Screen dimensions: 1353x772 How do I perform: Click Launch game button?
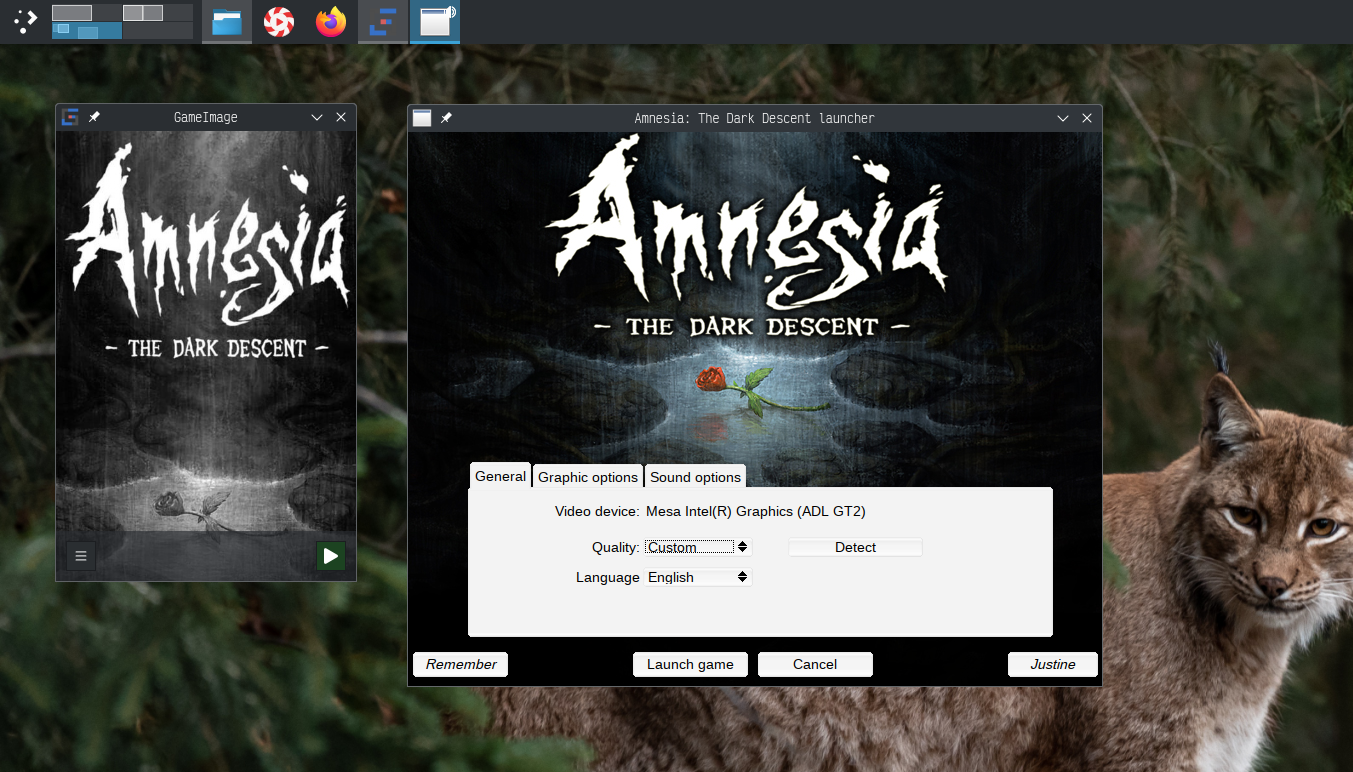[690, 664]
